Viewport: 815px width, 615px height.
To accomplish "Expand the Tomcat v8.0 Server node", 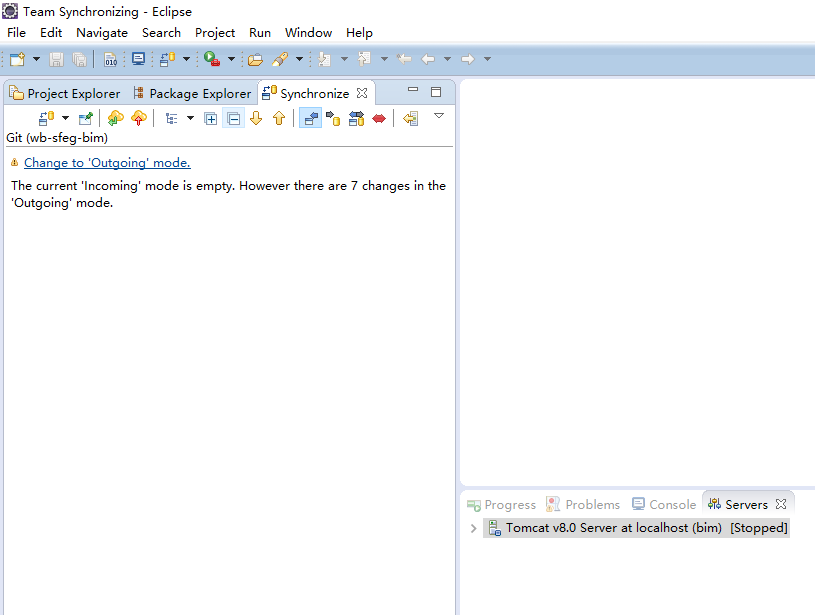I will (x=474, y=528).
